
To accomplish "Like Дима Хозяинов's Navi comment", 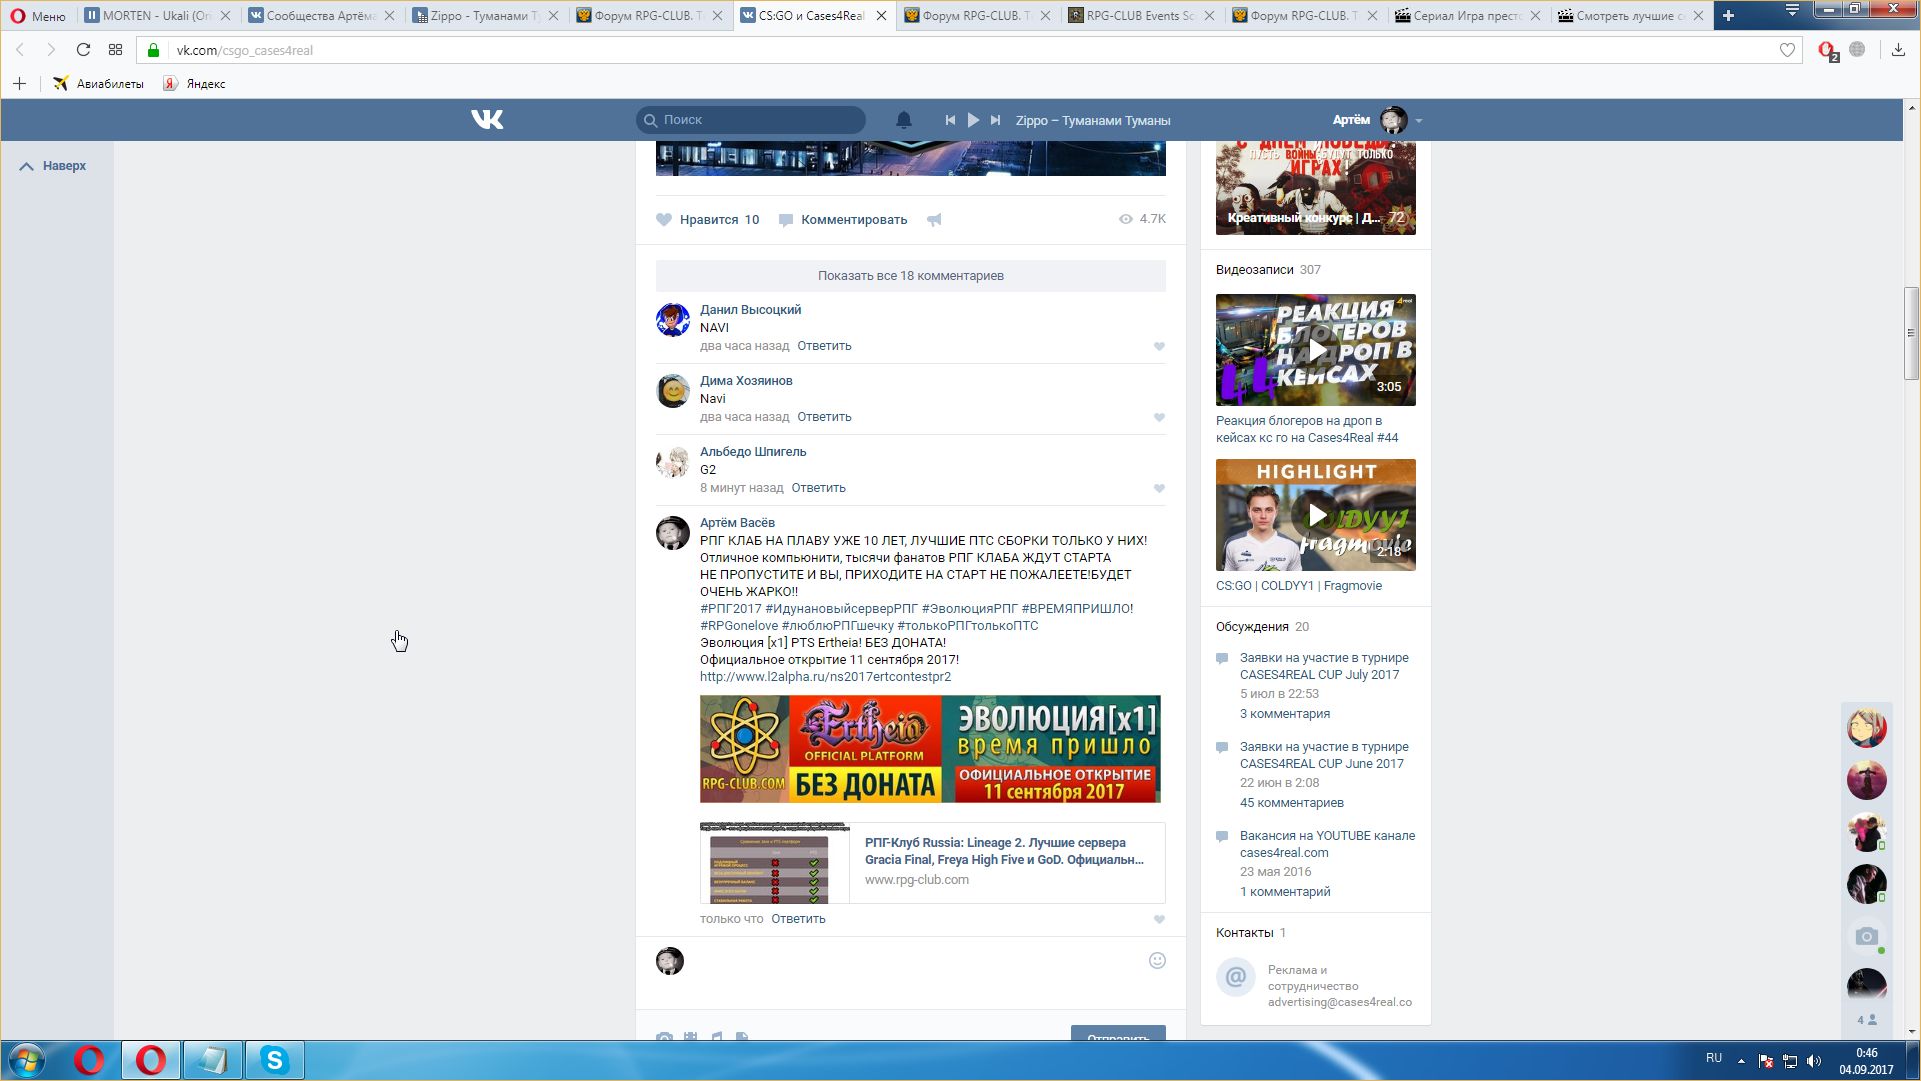I will pyautogui.click(x=1159, y=418).
